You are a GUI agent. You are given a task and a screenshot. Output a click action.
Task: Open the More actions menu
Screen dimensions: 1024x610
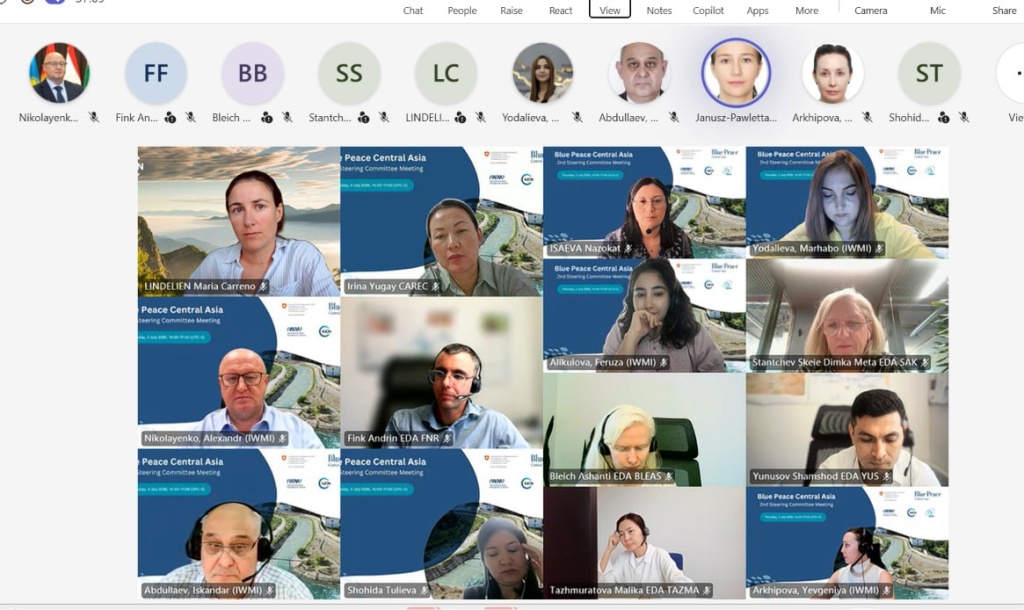click(807, 10)
